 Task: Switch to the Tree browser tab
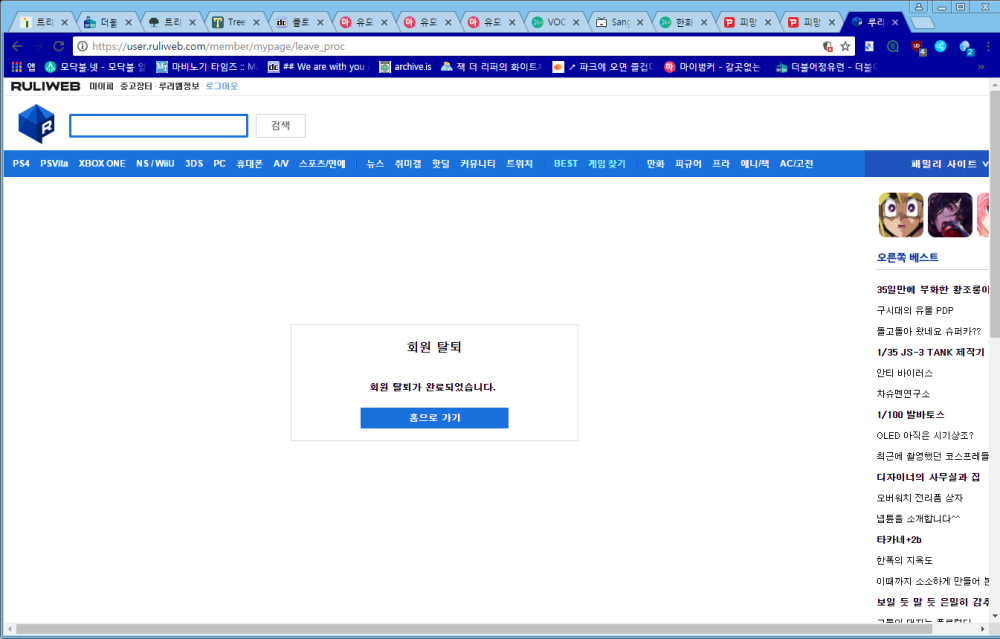(232, 21)
